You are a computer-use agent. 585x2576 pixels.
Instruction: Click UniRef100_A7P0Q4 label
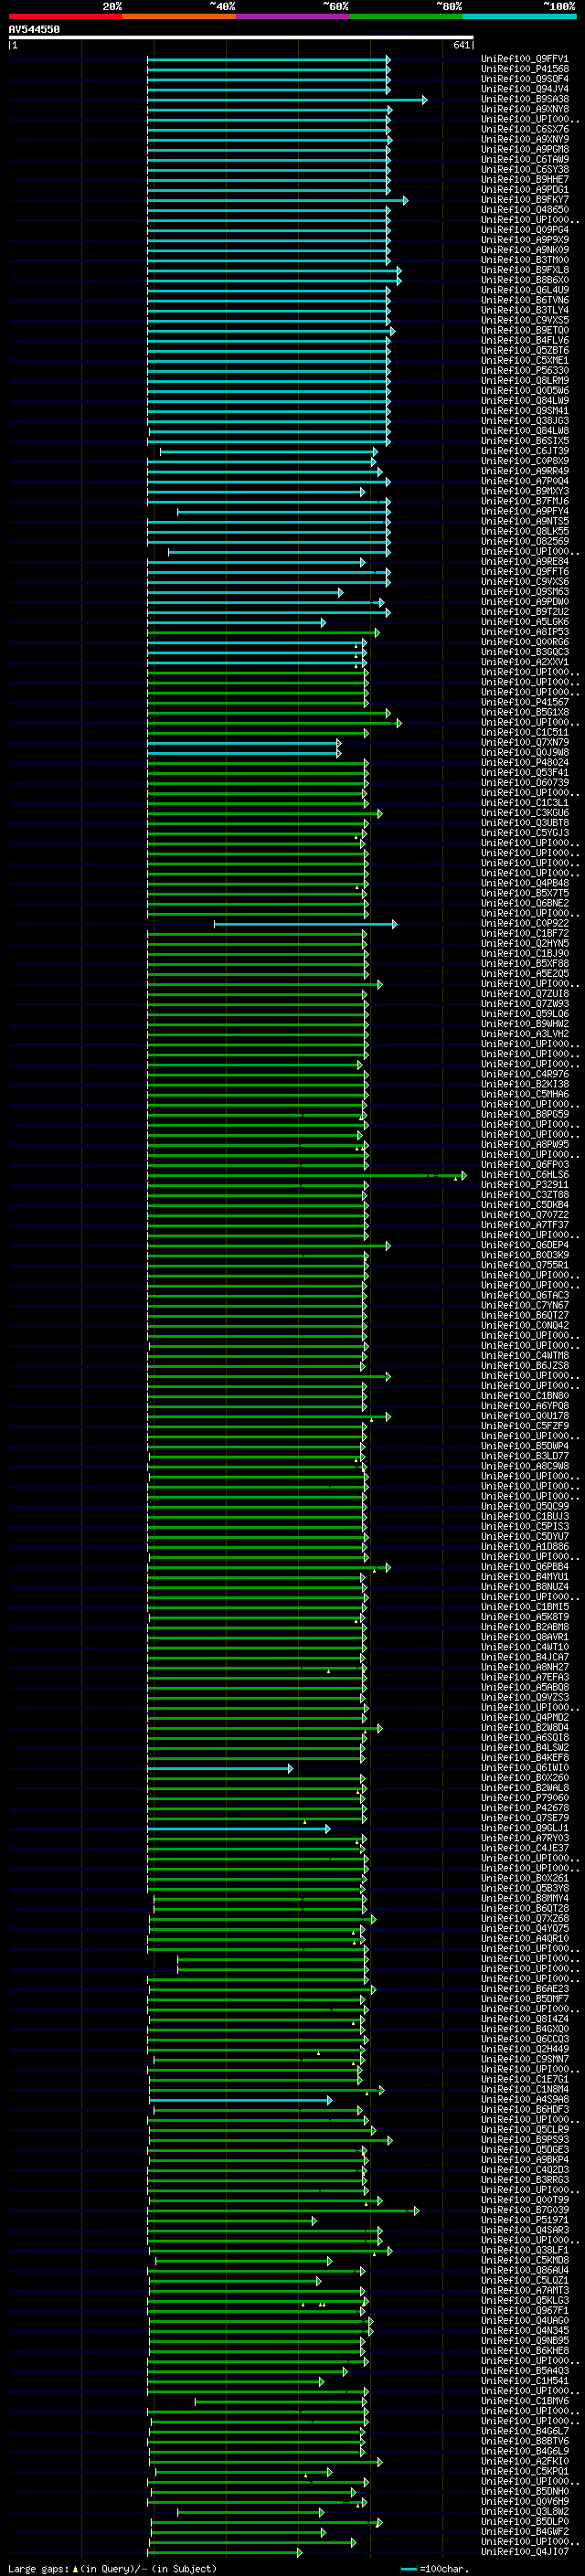[x=525, y=481]
